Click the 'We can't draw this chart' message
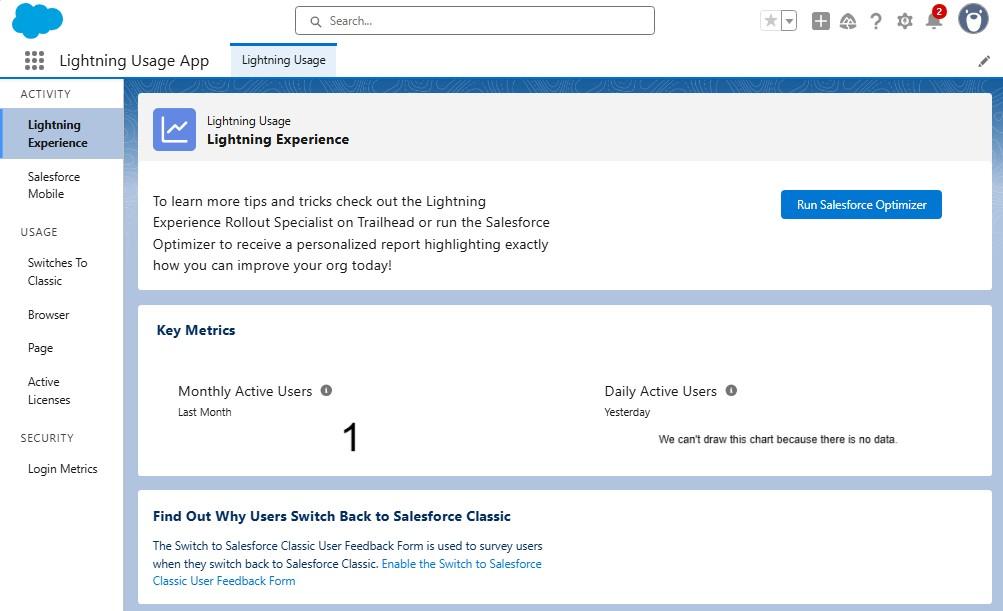 (778, 440)
